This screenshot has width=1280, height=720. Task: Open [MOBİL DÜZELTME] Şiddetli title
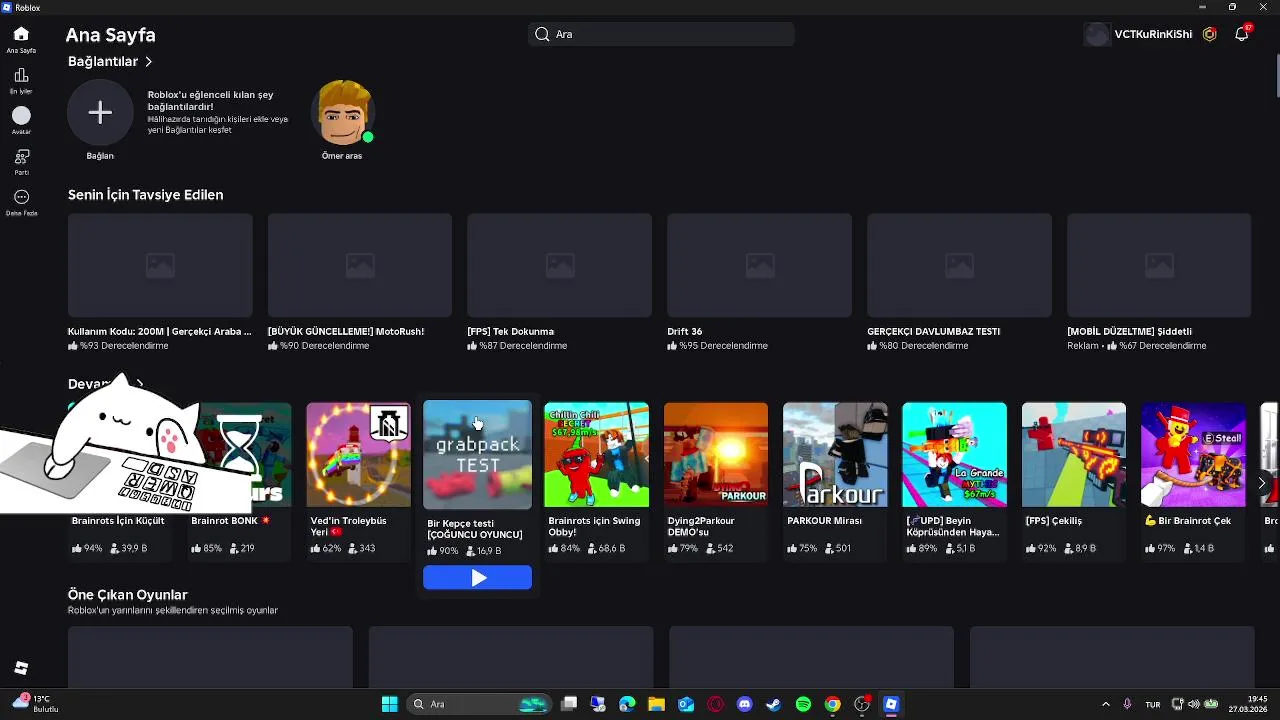point(1129,331)
